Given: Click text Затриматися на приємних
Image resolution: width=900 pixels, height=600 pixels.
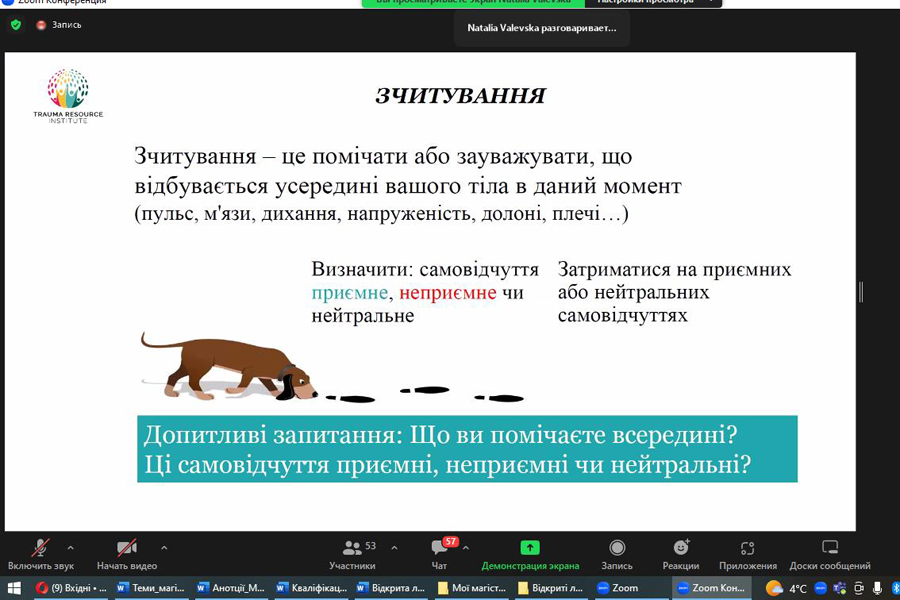Looking at the screenshot, I should pyautogui.click(x=674, y=269).
